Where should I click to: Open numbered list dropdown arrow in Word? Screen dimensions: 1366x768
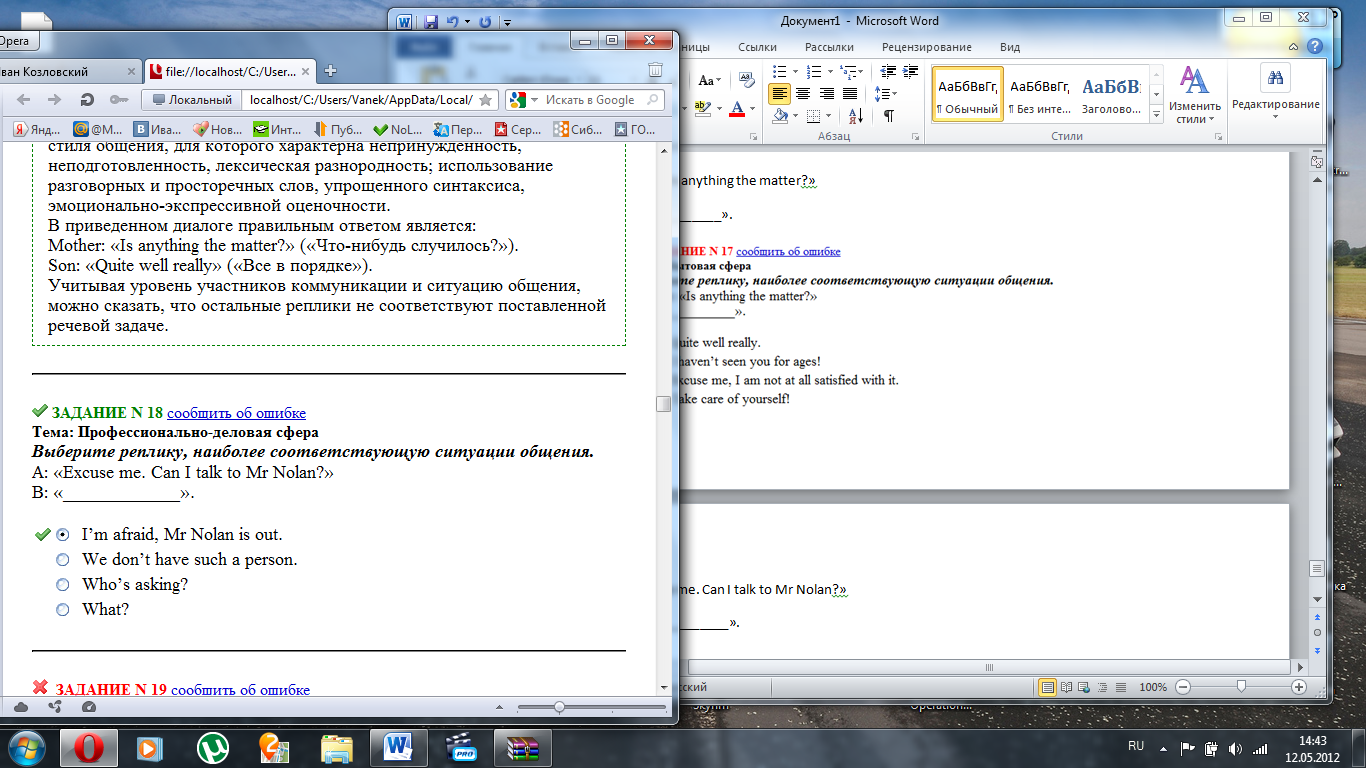(830, 71)
